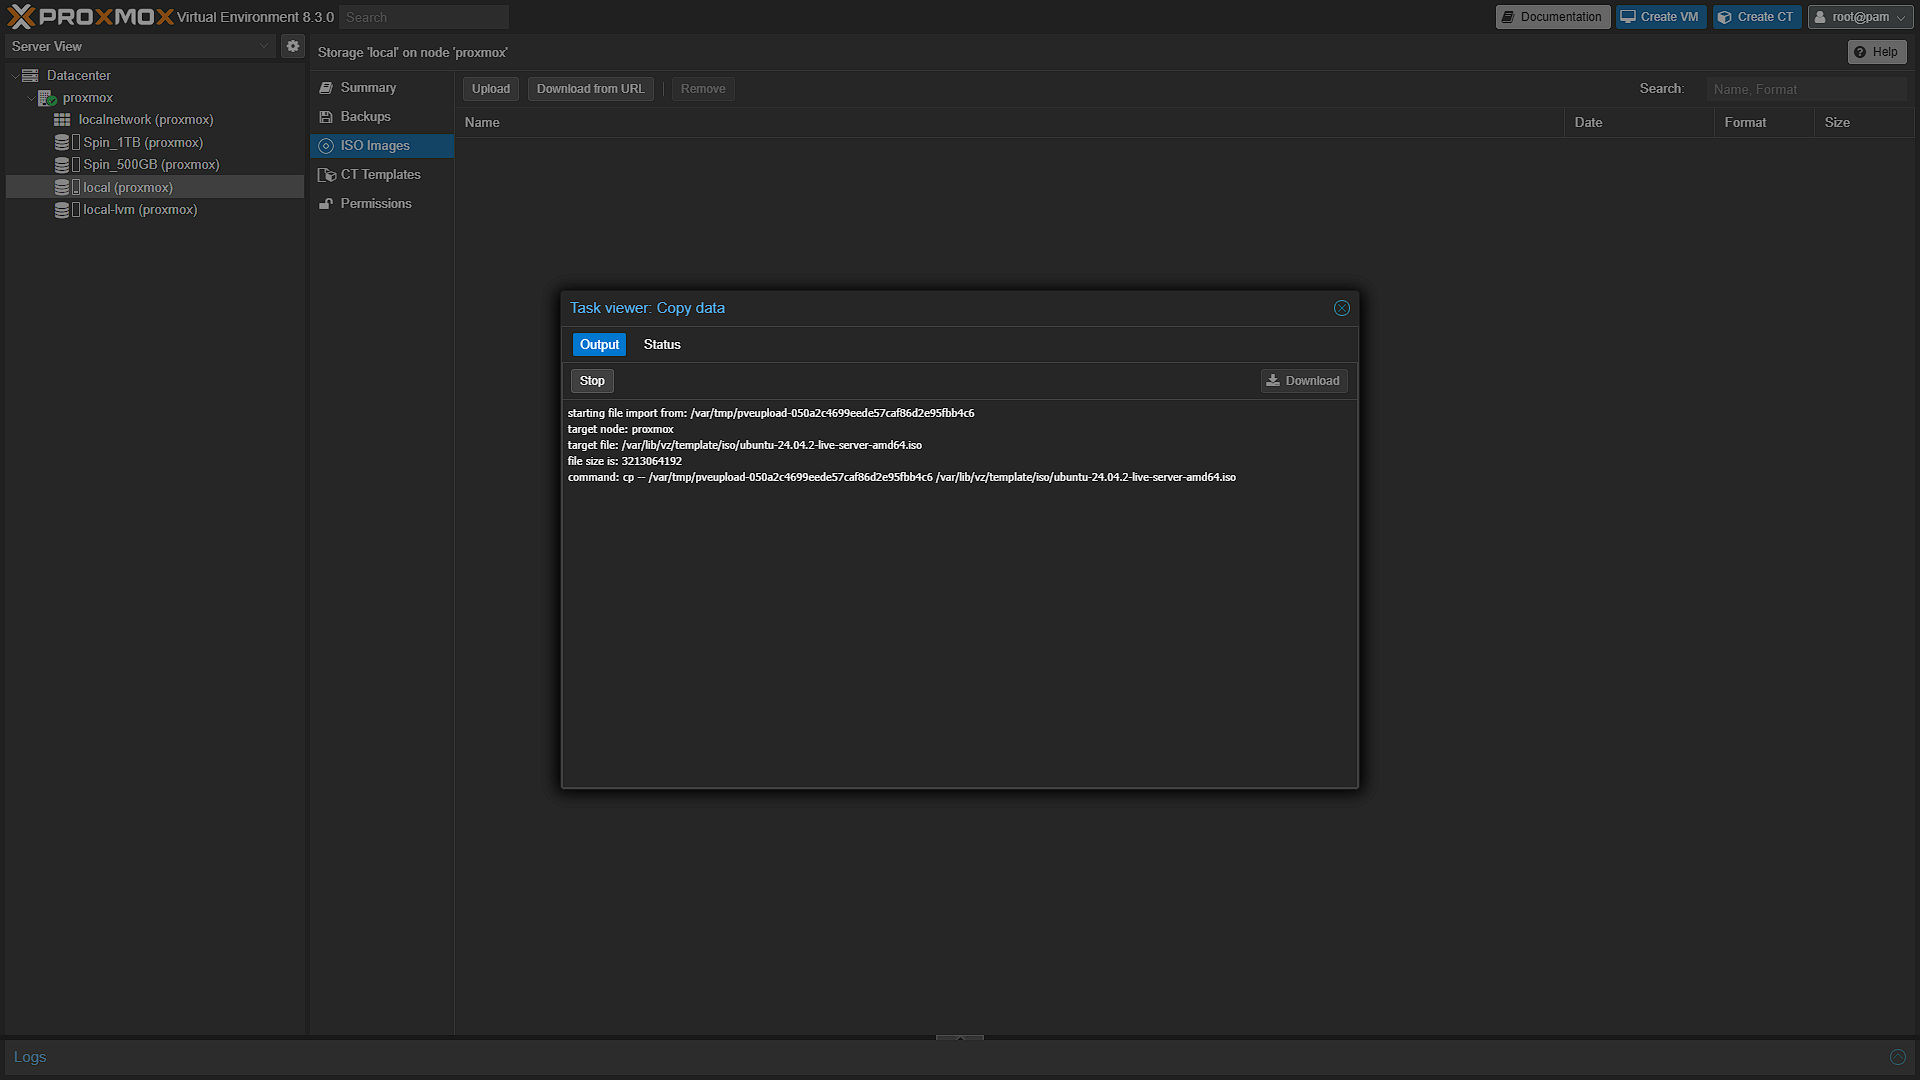Collapse the Datacenter tree node
Image resolution: width=1920 pixels, height=1080 pixels.
coord(14,76)
